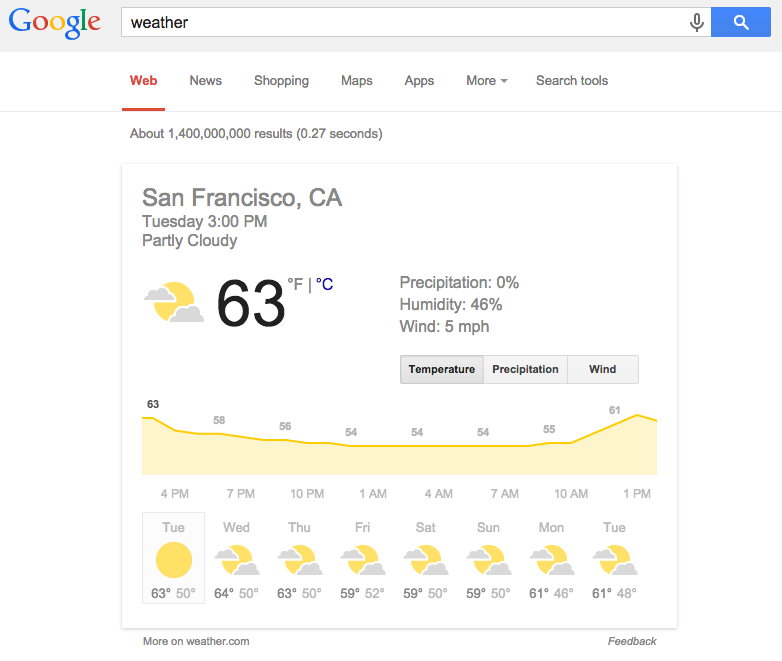The width and height of the screenshot is (782, 661).
Task: Switch chart to Precipitation view
Action: (x=525, y=369)
